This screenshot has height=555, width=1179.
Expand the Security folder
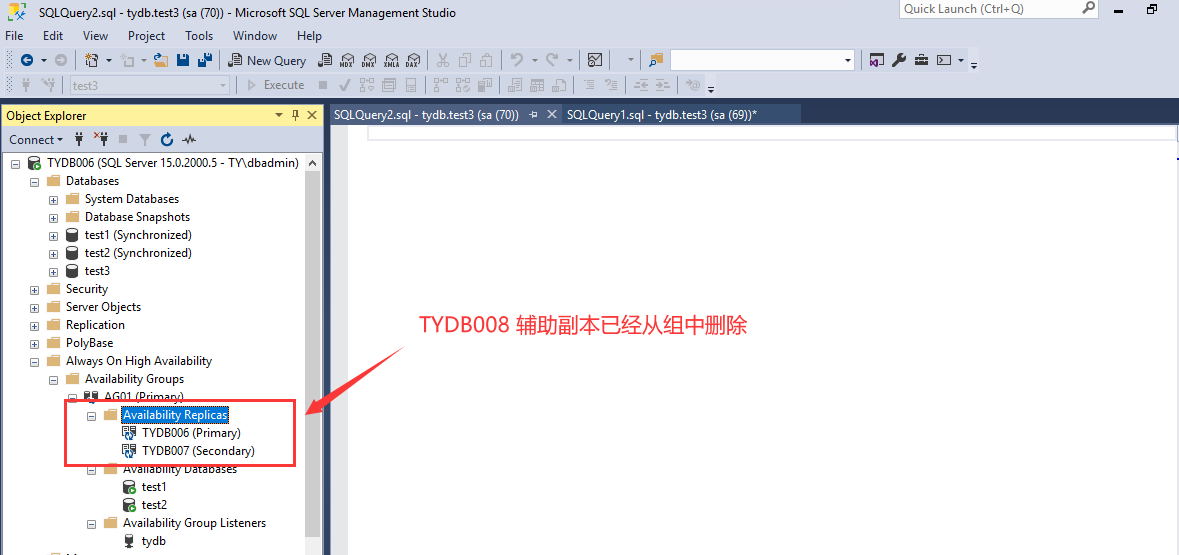tap(34, 290)
